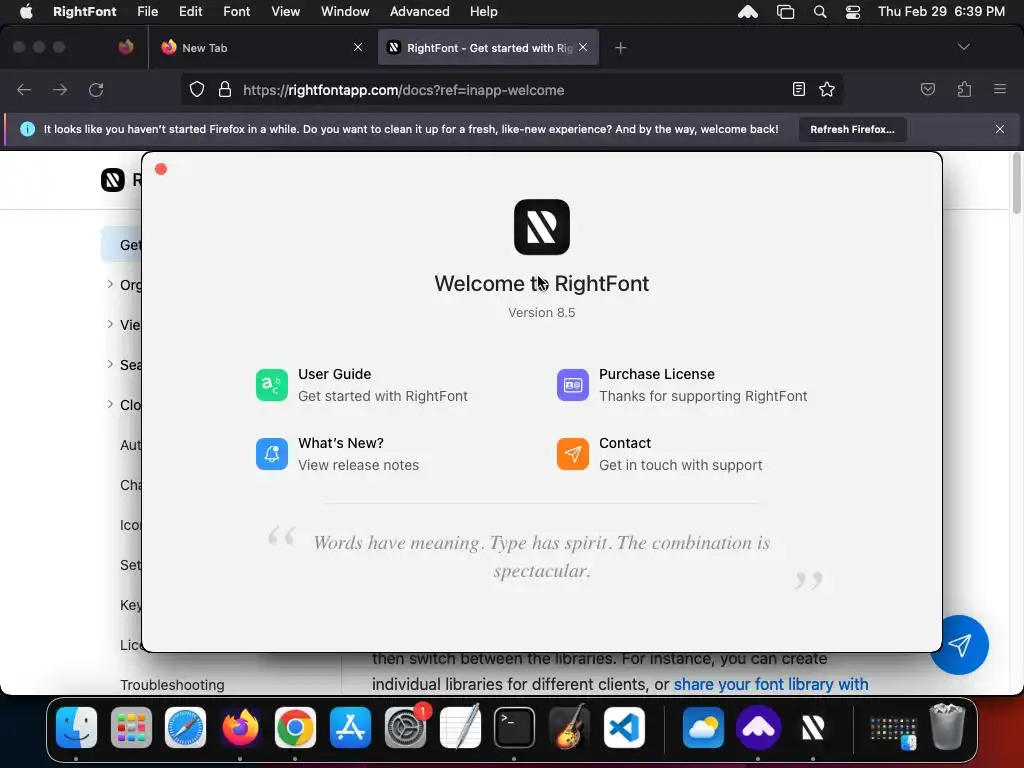Open Firefox tracking protection shield
The height and width of the screenshot is (768, 1024).
tap(197, 89)
